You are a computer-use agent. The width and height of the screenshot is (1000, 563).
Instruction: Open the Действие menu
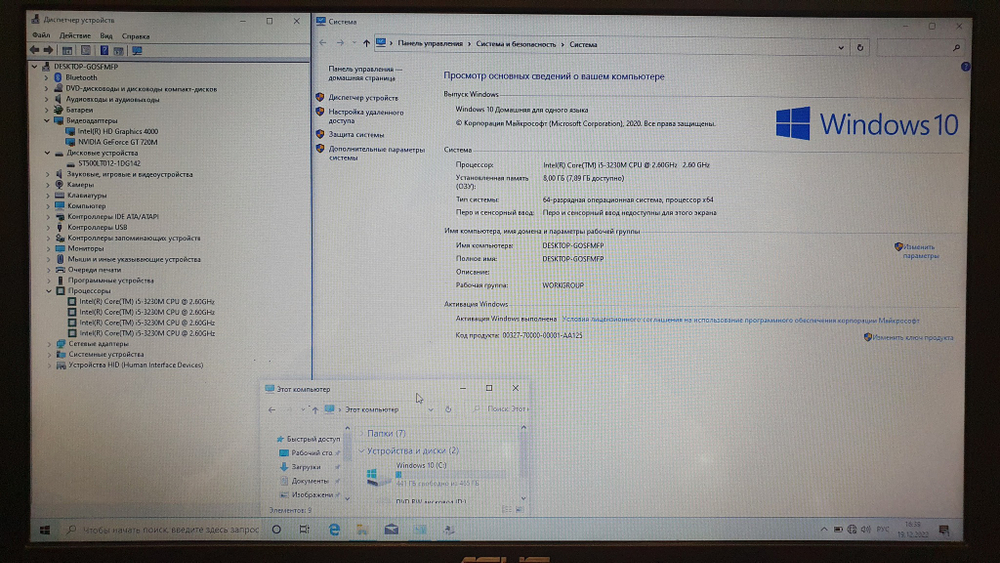coord(75,36)
